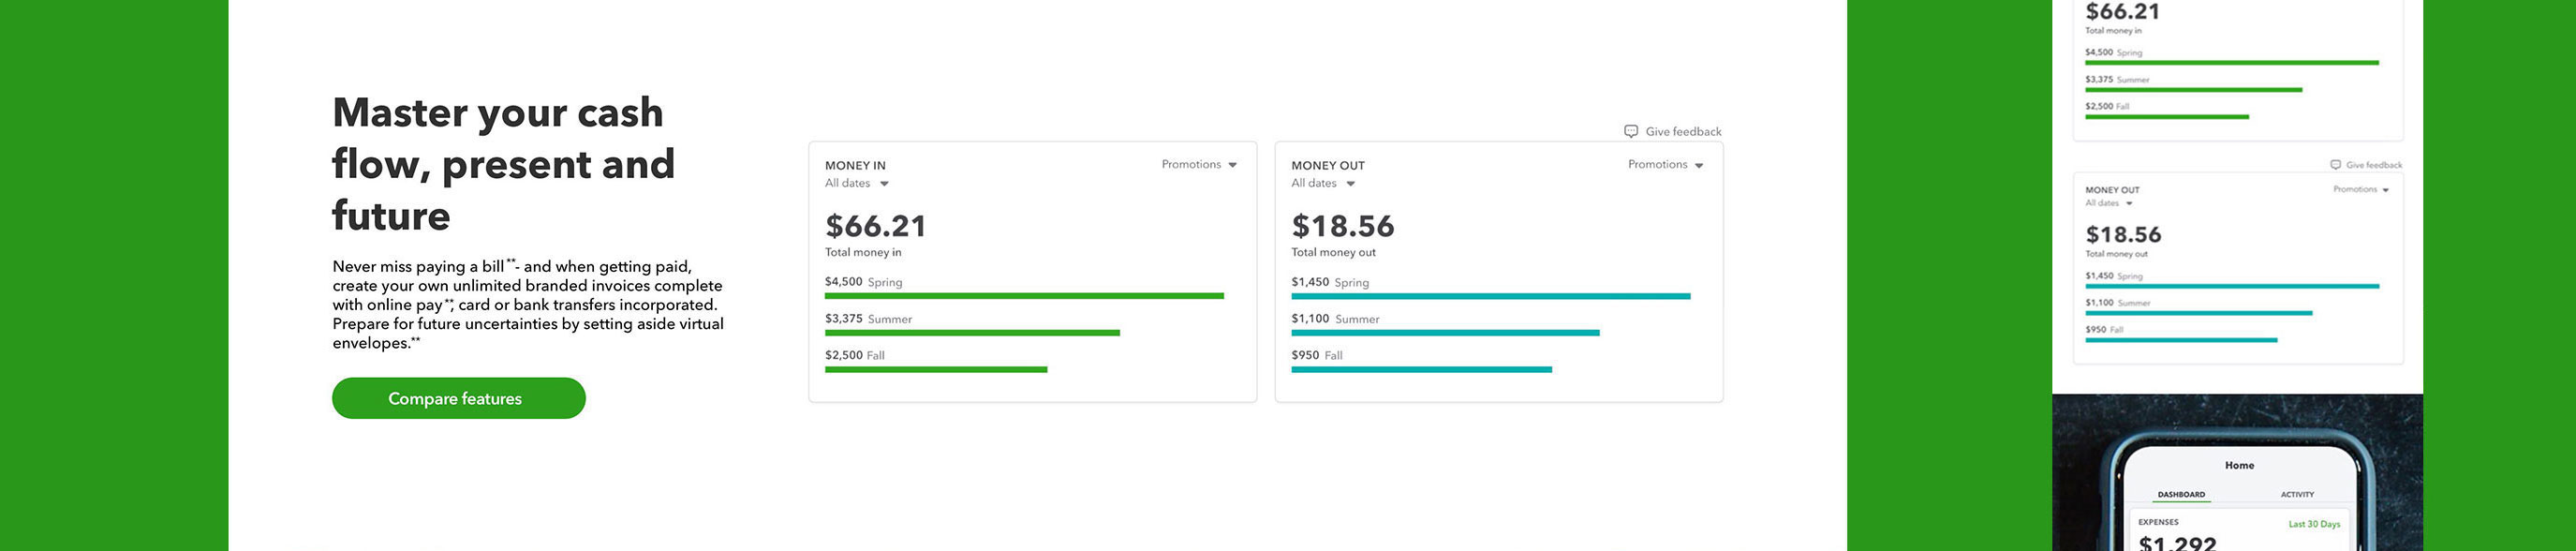Click the teal Spring $1,450 bar in main Money Out
Viewport: 2576px width, 551px height.
1490,296
